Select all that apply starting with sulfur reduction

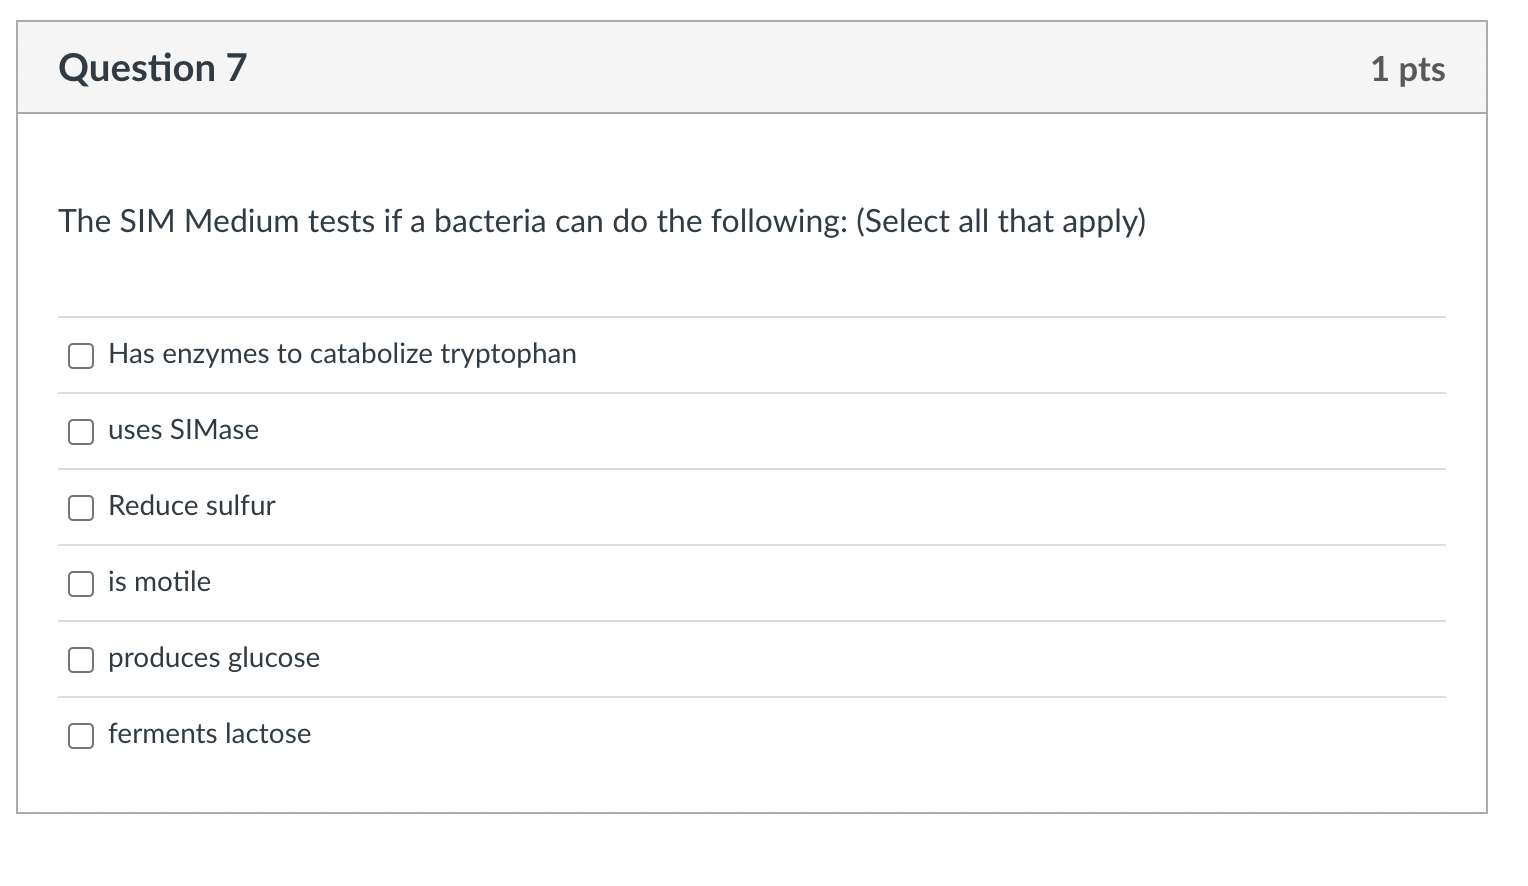click(80, 507)
